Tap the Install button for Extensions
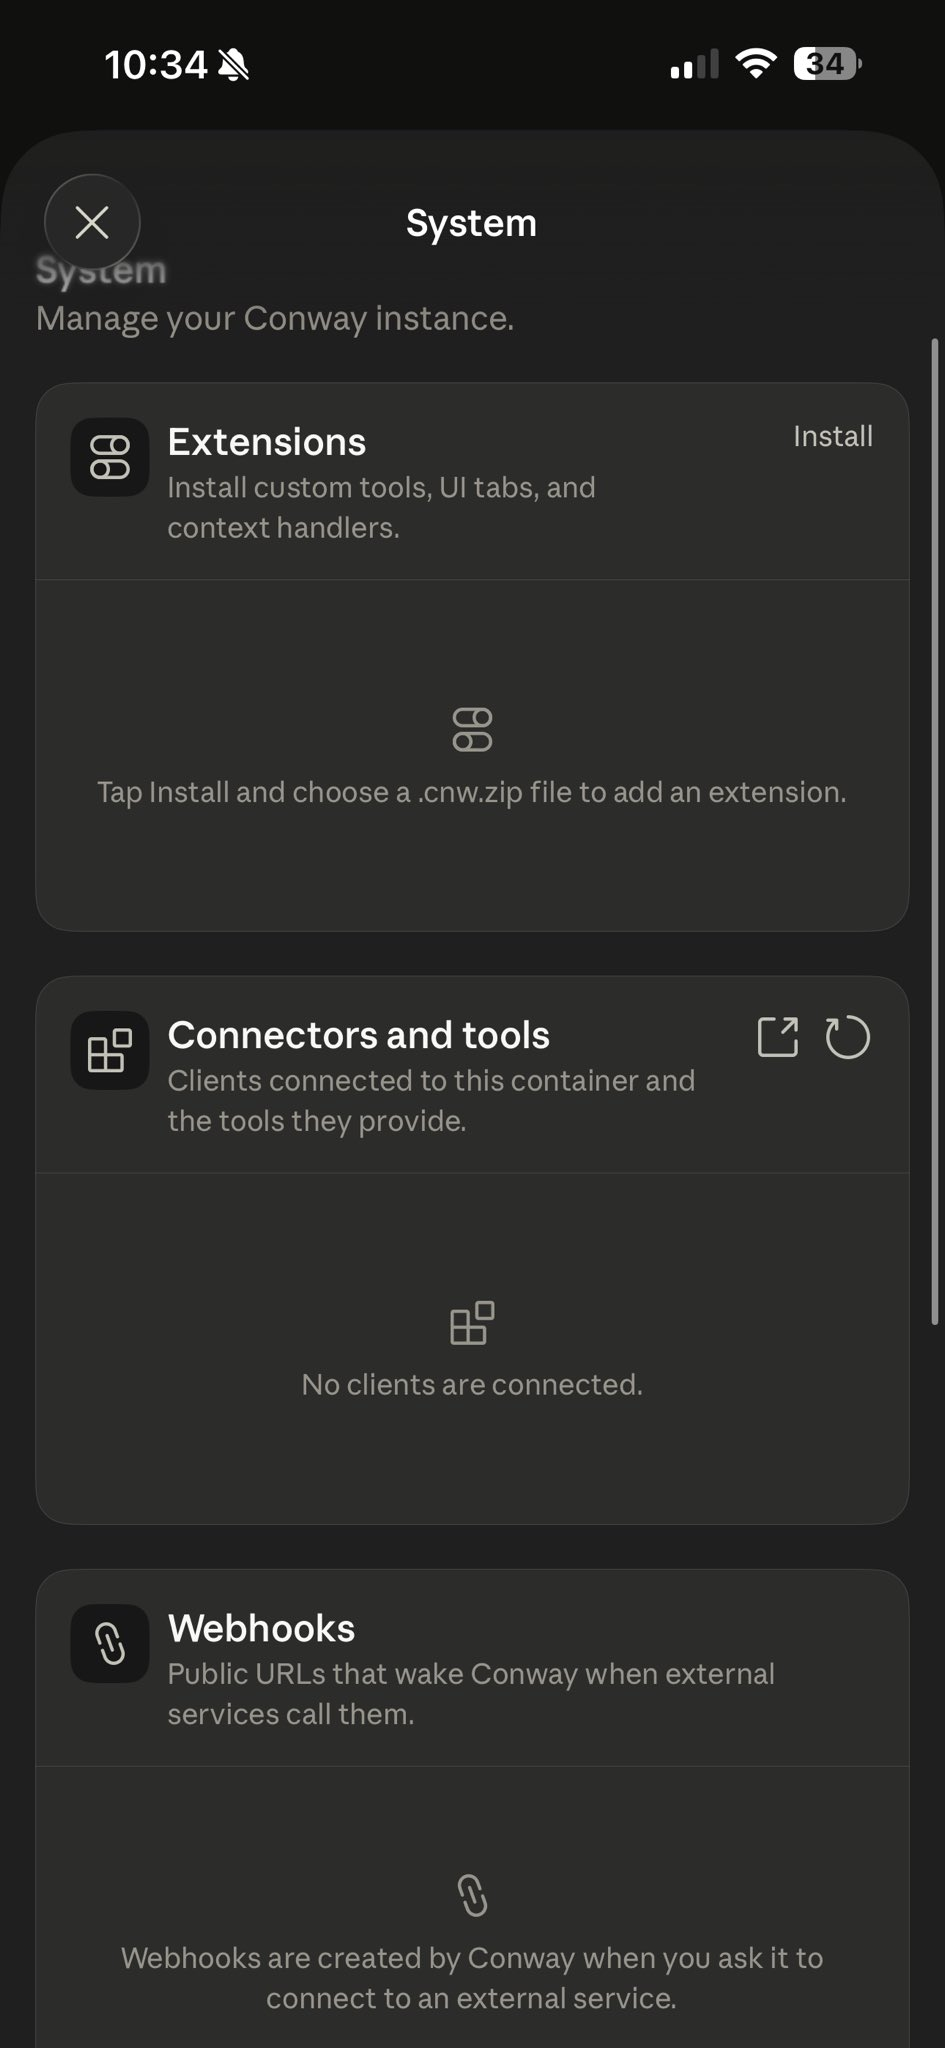Screen dimensions: 945x2048 point(832,436)
